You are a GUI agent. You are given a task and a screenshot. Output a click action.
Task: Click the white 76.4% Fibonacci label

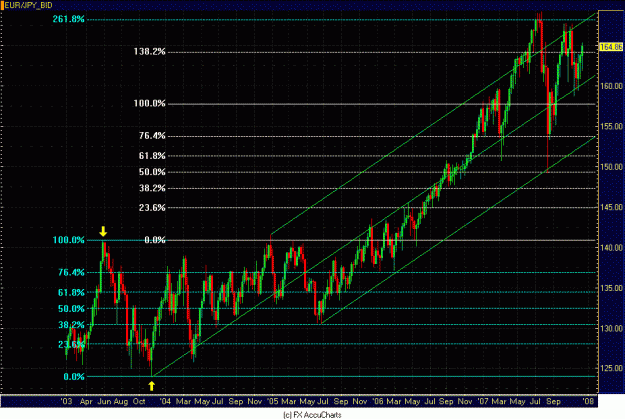[152, 136]
